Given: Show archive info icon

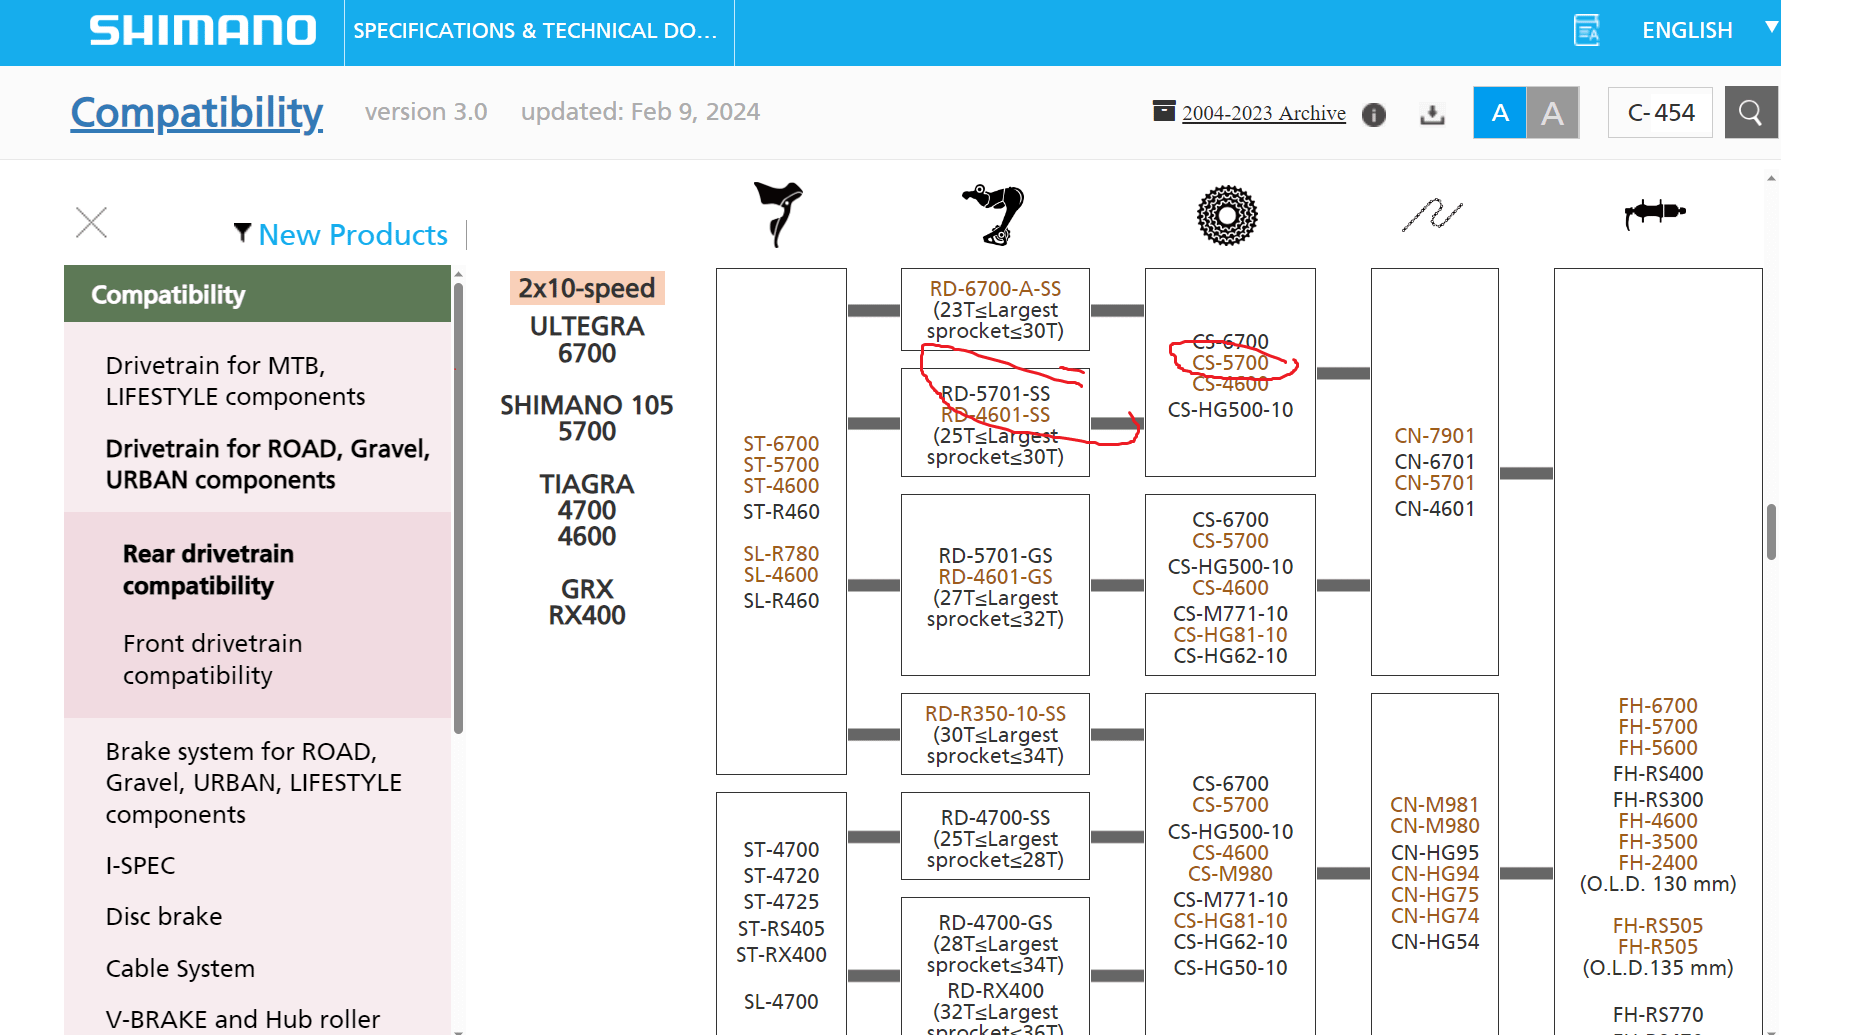Looking at the screenshot, I should coord(1374,115).
